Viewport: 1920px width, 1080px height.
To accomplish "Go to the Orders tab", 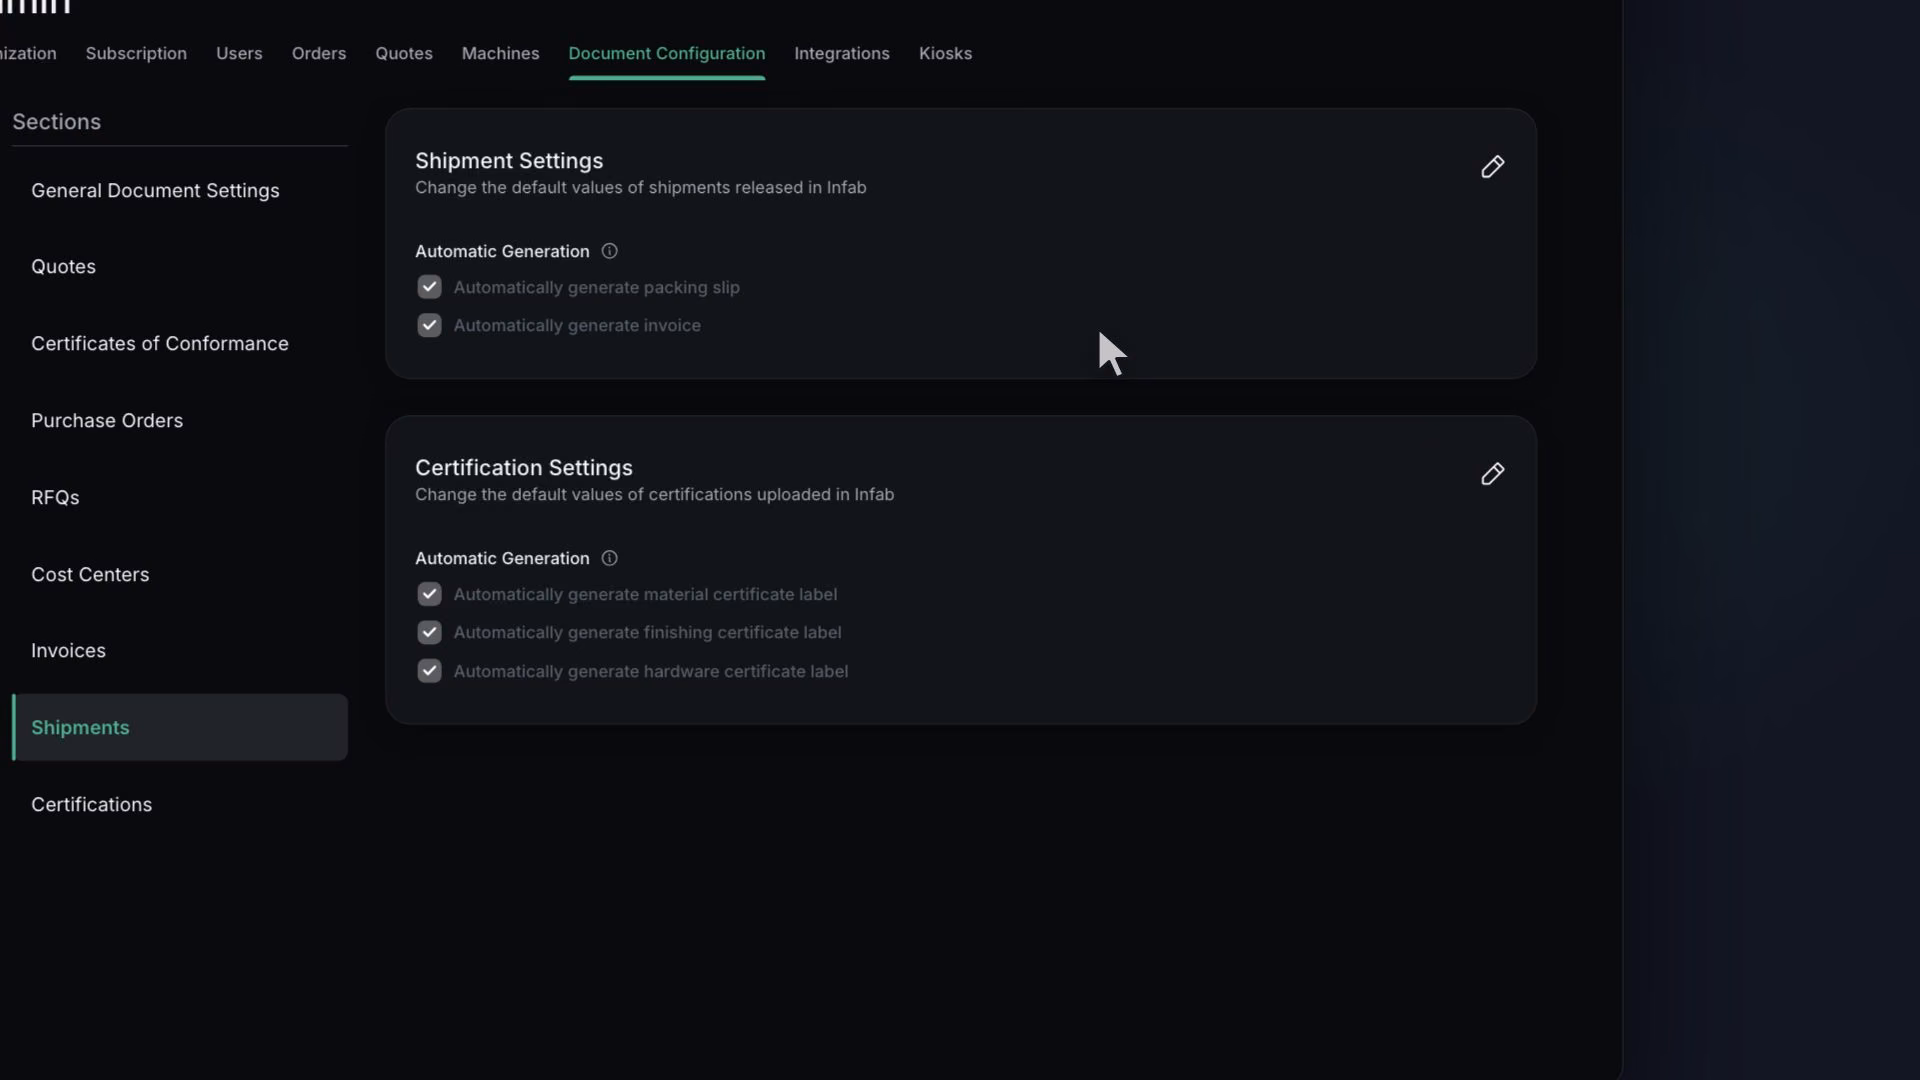I will 319,53.
